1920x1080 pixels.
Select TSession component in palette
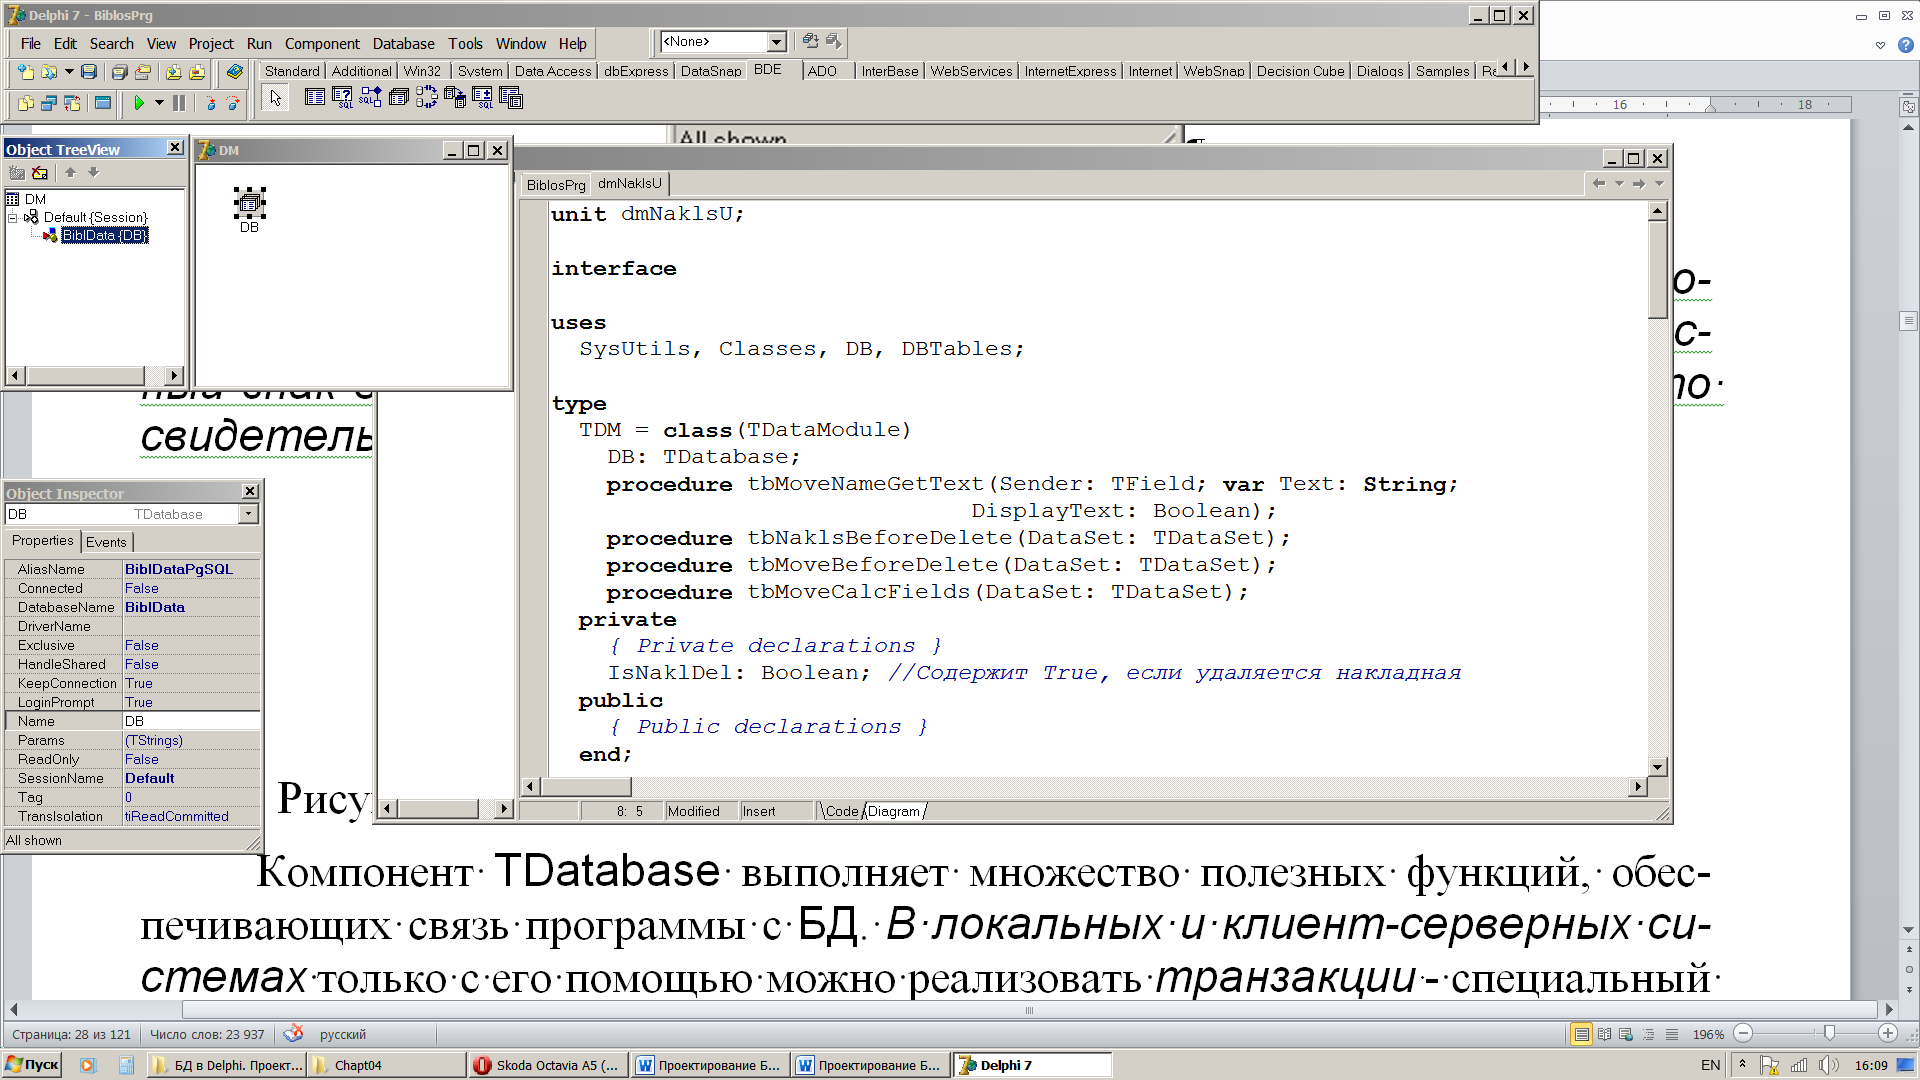click(x=426, y=97)
